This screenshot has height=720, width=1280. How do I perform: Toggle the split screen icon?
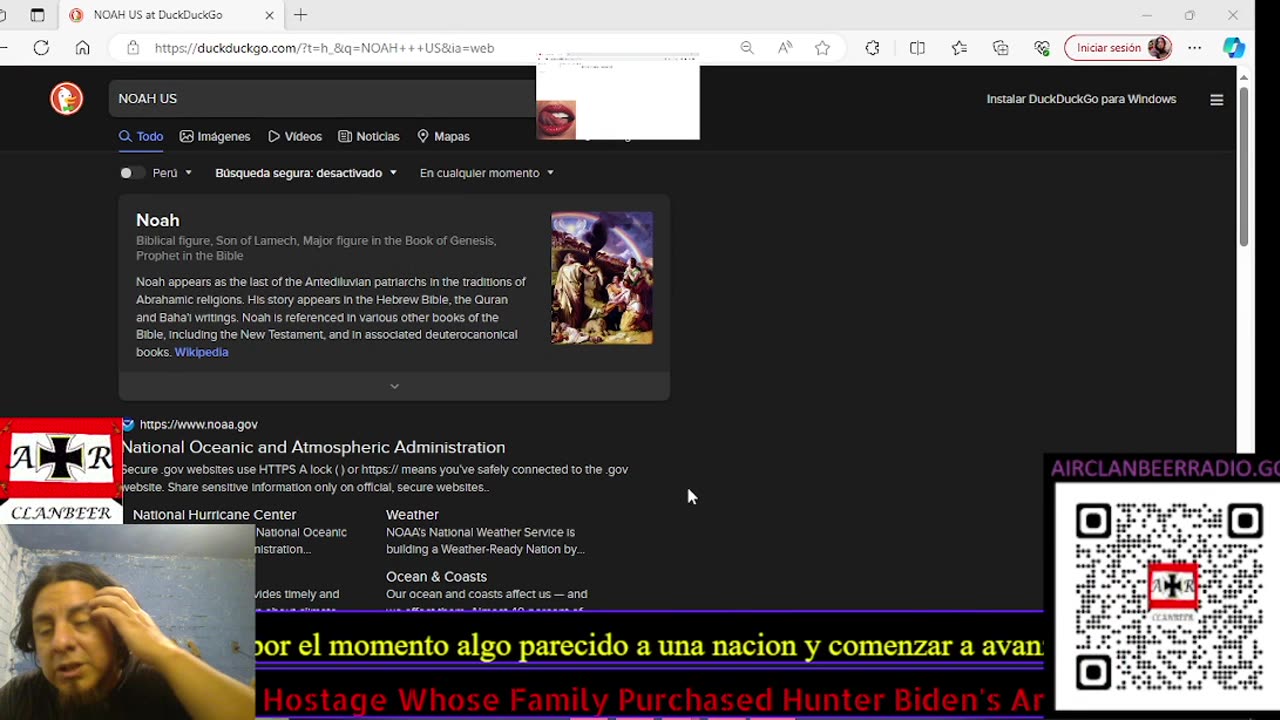[x=917, y=47]
